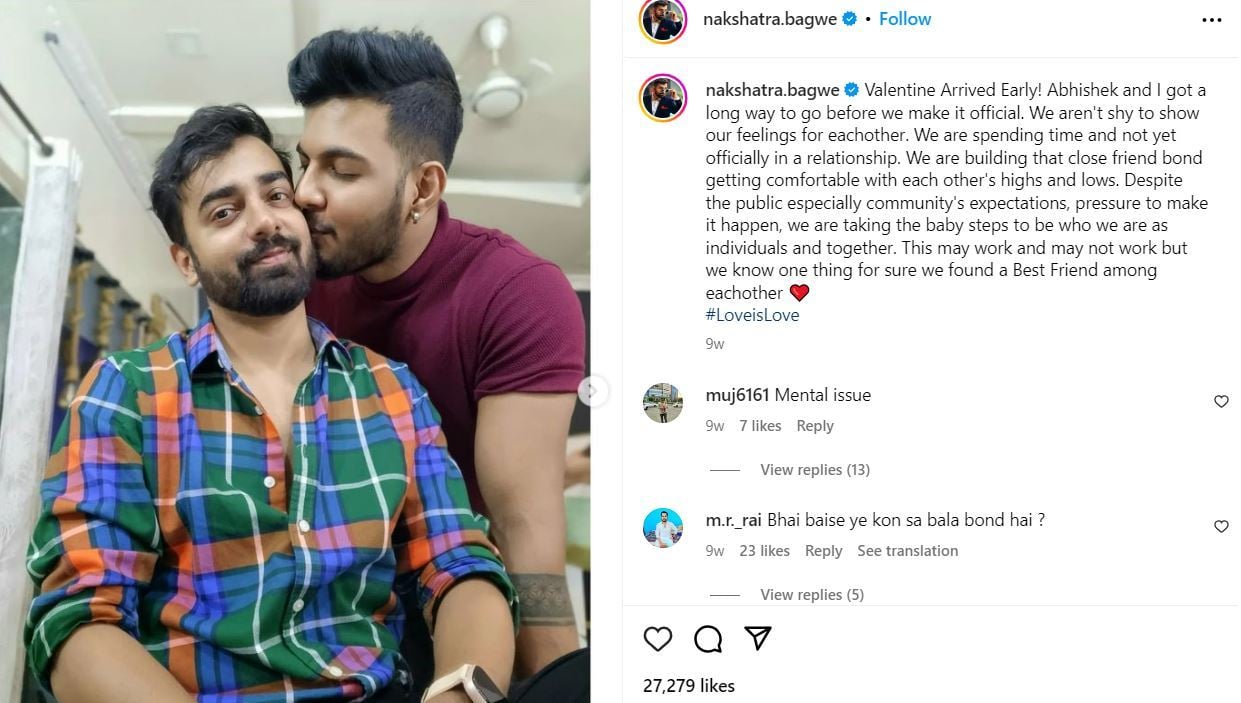
Task: Share post via paper plane icon
Action: 758,638
